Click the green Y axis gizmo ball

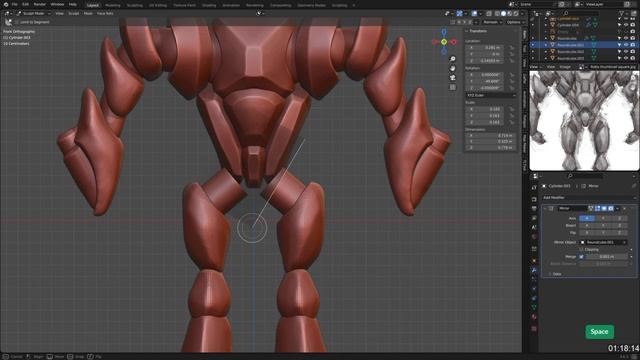click(x=444, y=42)
